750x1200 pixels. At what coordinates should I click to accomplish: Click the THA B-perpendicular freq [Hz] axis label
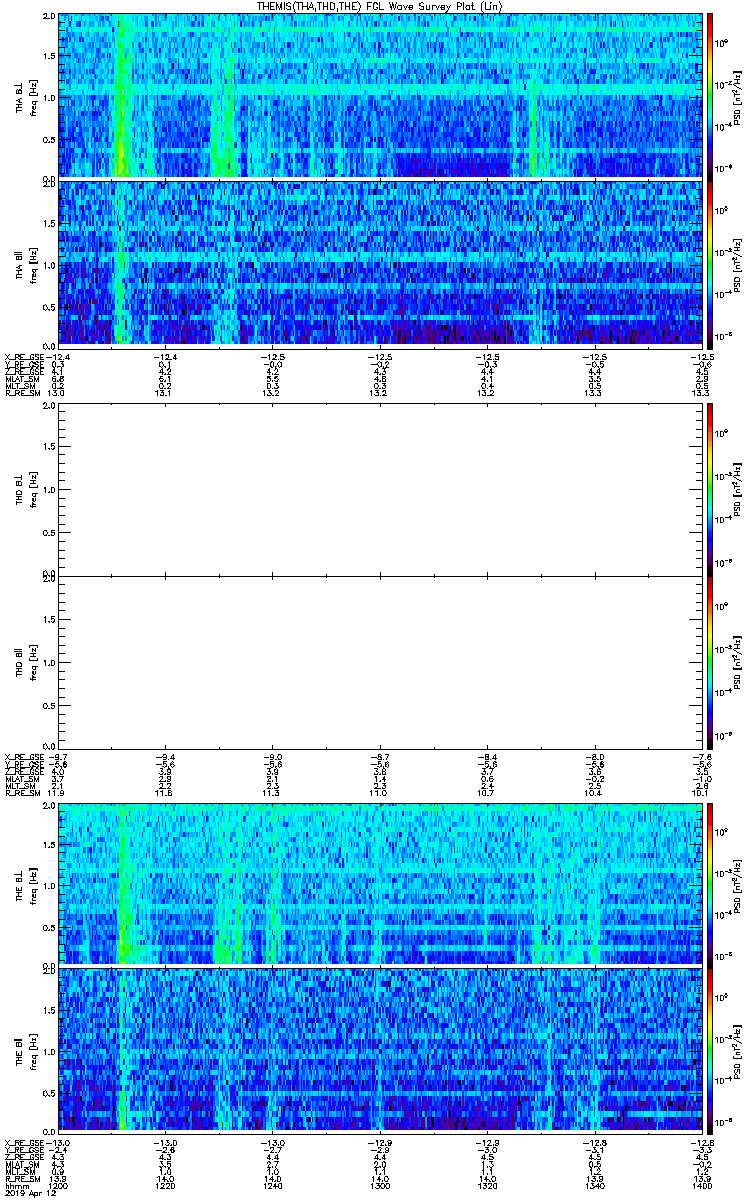(x=33, y=96)
